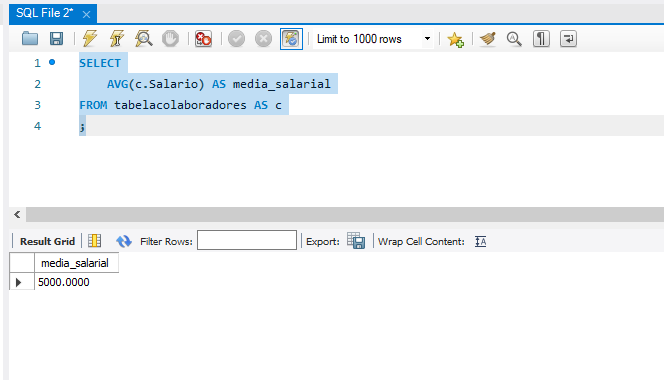Toggle invisible characters pilcrow icon
This screenshot has width=664, height=380.
[x=541, y=39]
